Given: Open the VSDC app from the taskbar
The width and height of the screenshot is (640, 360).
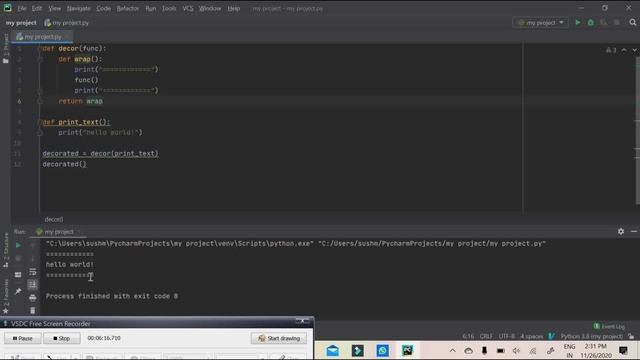Looking at the screenshot, I should pos(358,351).
